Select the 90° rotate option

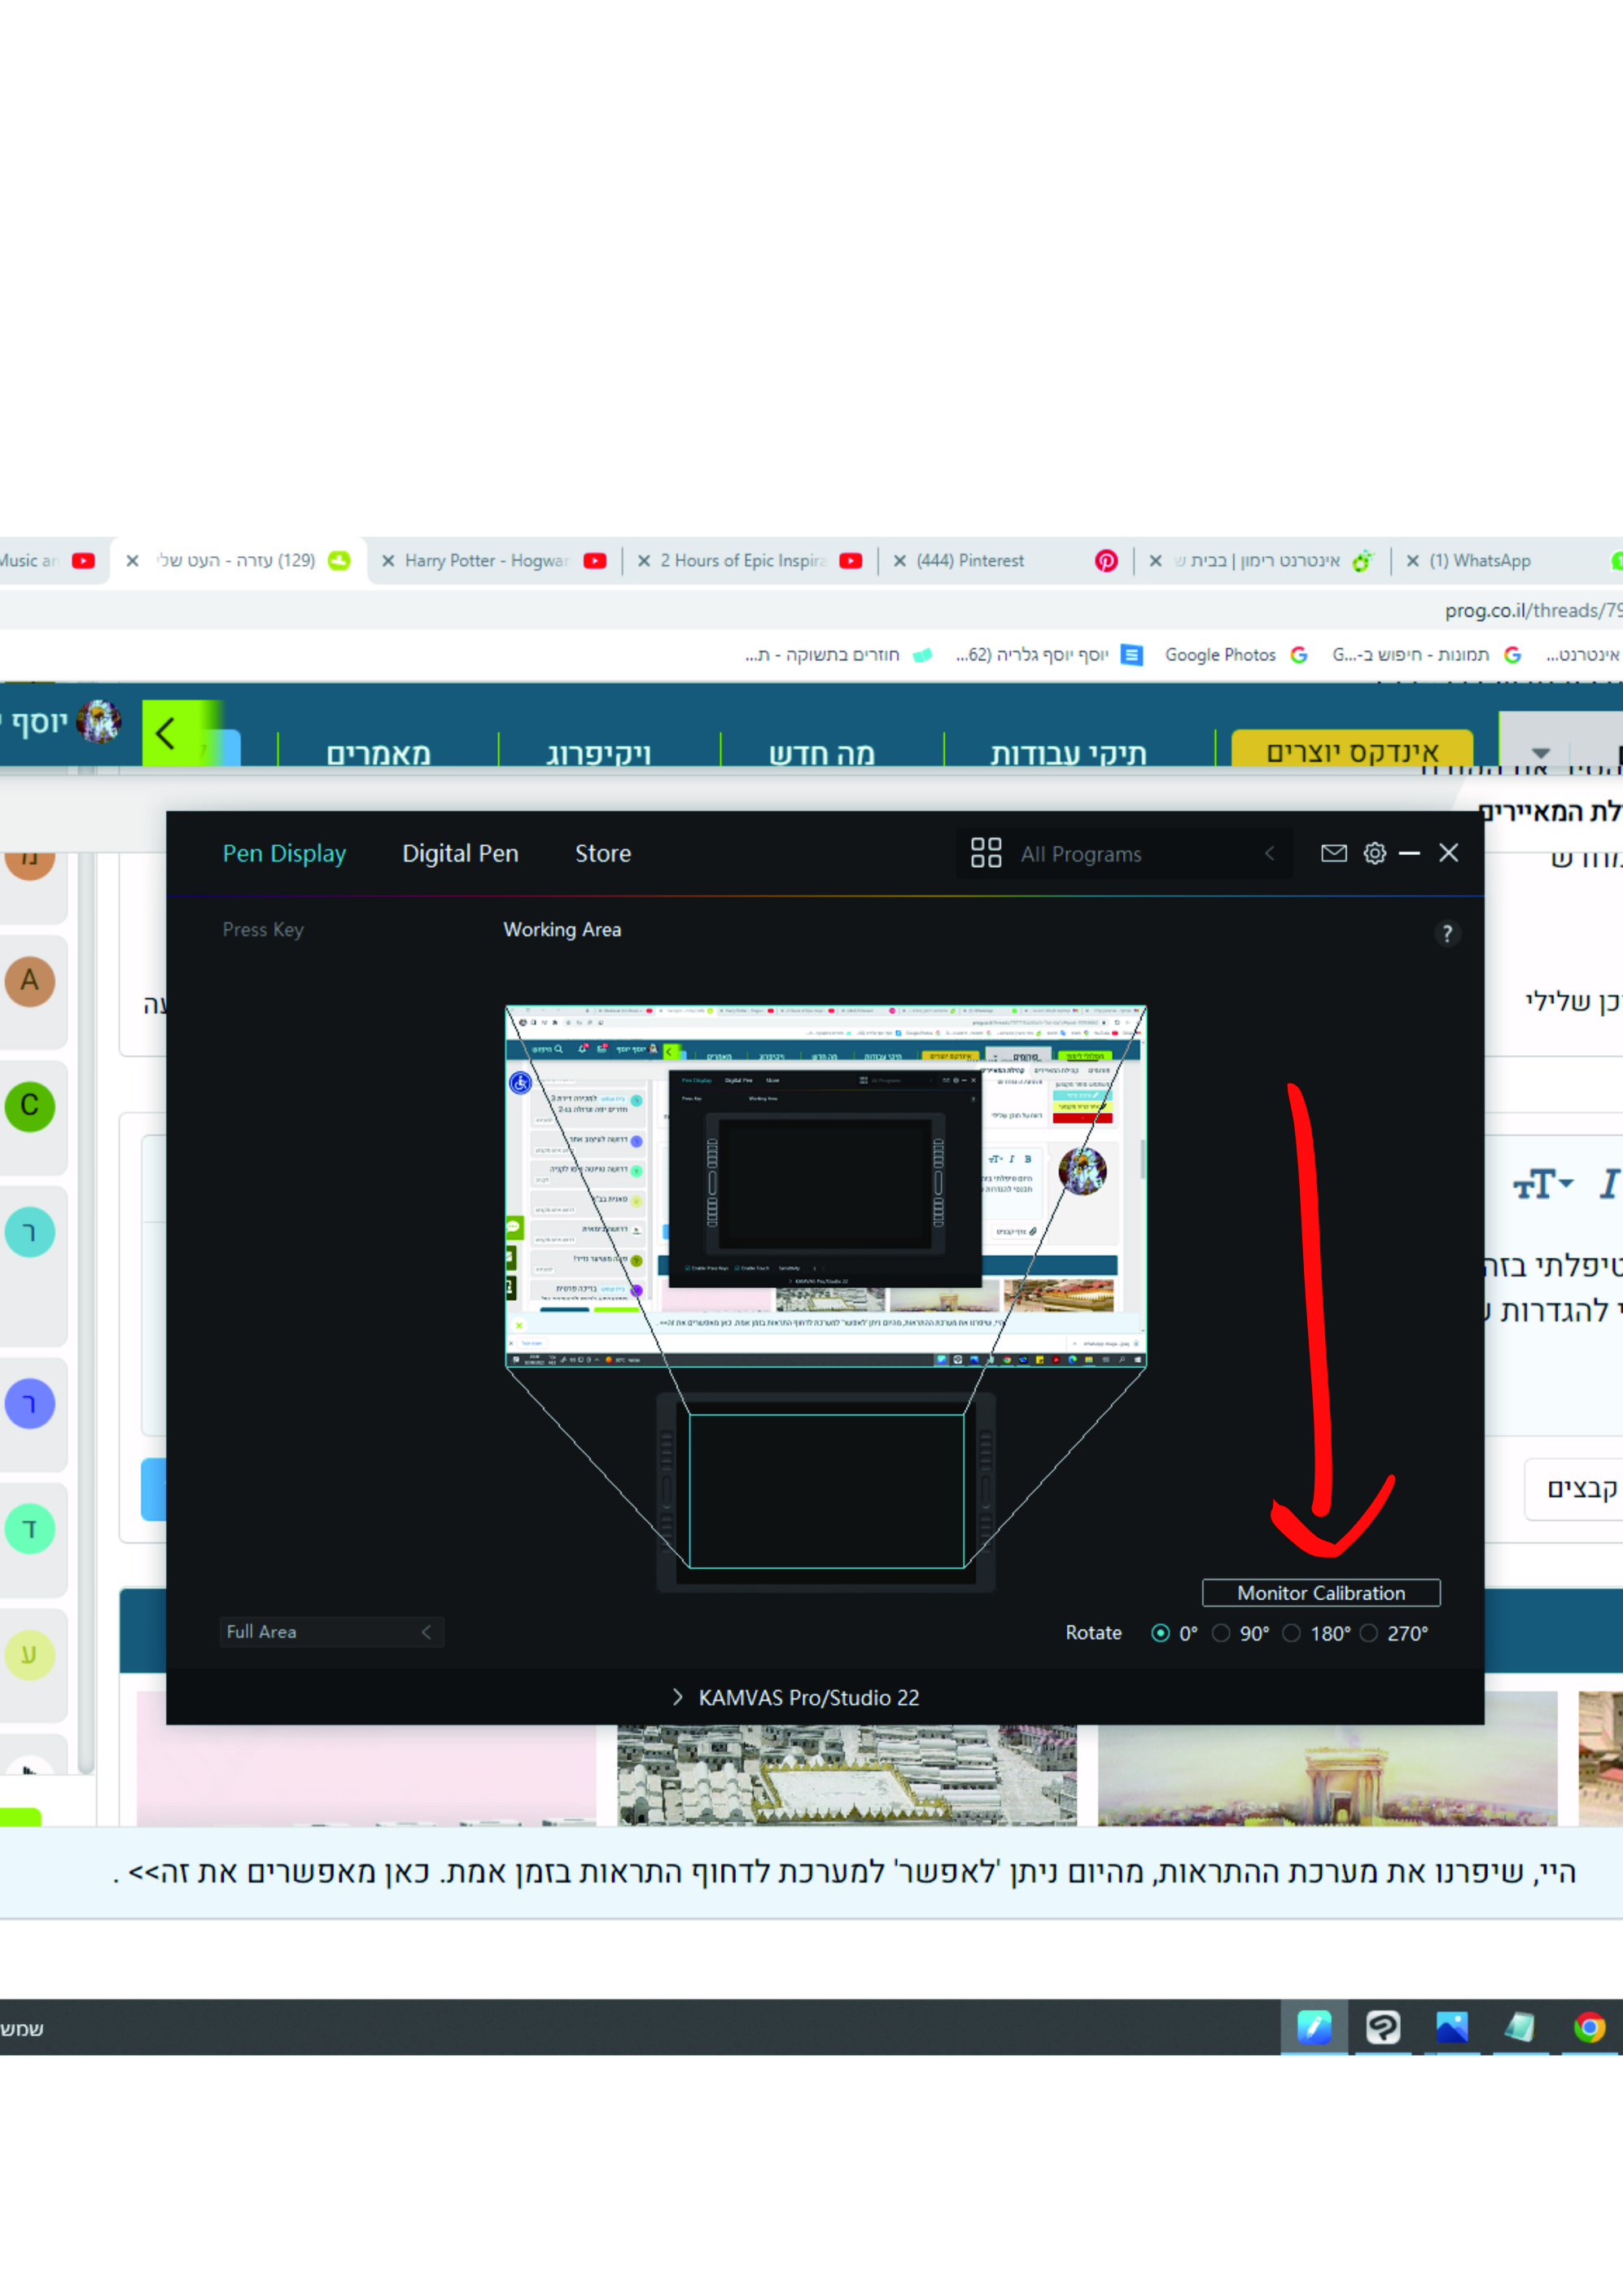pyautogui.click(x=1221, y=1633)
